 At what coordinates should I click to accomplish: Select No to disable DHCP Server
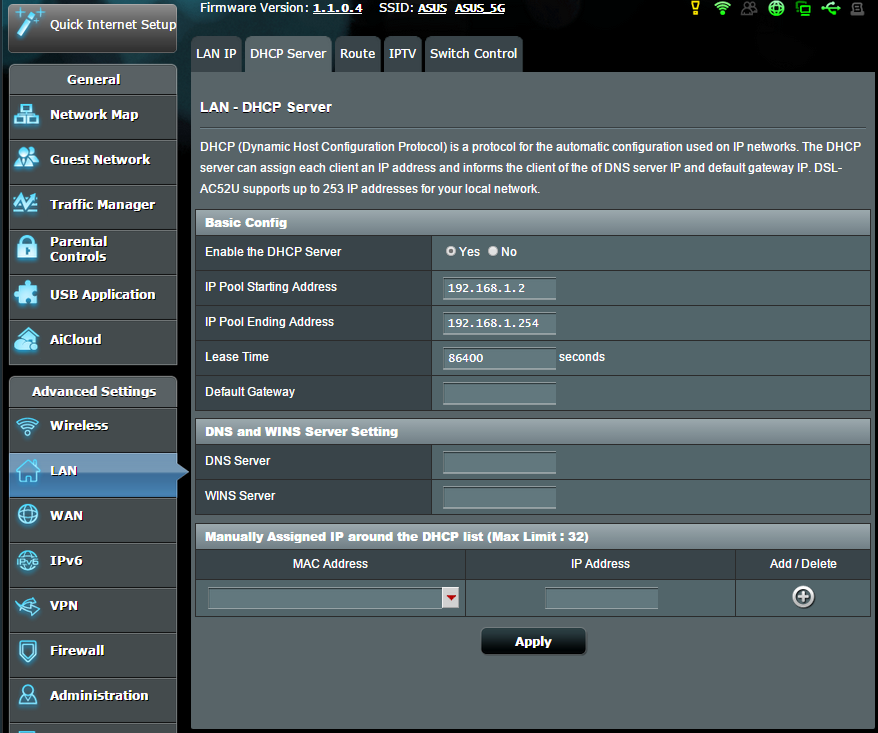pyautogui.click(x=493, y=251)
